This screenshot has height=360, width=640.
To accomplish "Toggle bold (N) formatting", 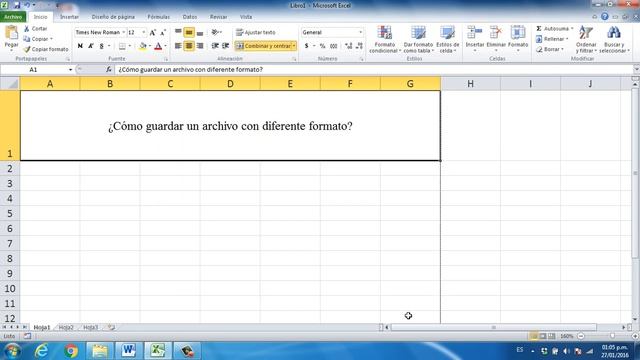I will coord(80,46).
